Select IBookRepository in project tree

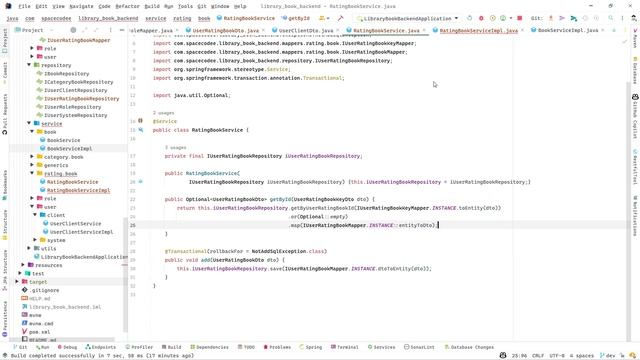[67, 74]
